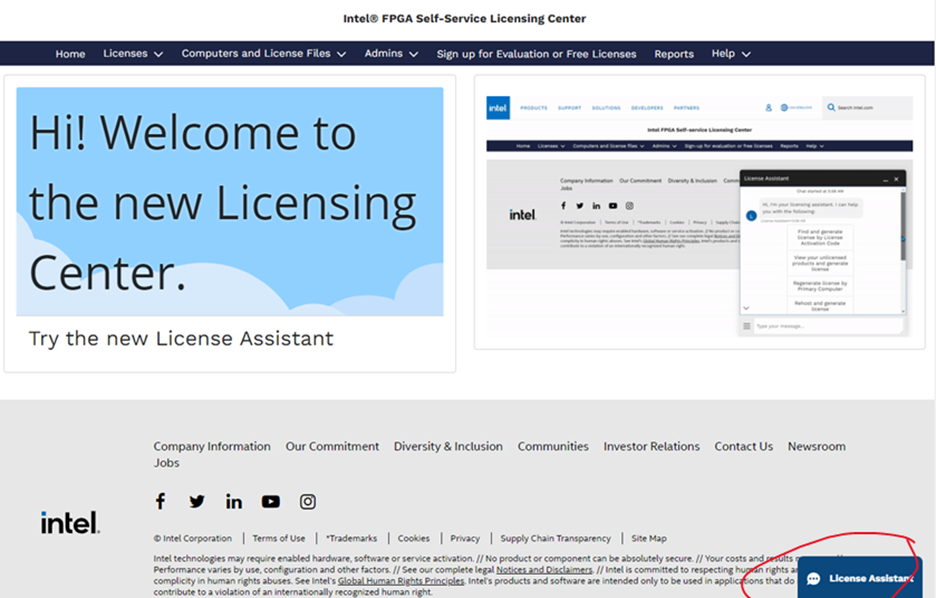Screen dimensions: 936x598
Task: Open the Reports menu item
Action: pos(674,54)
